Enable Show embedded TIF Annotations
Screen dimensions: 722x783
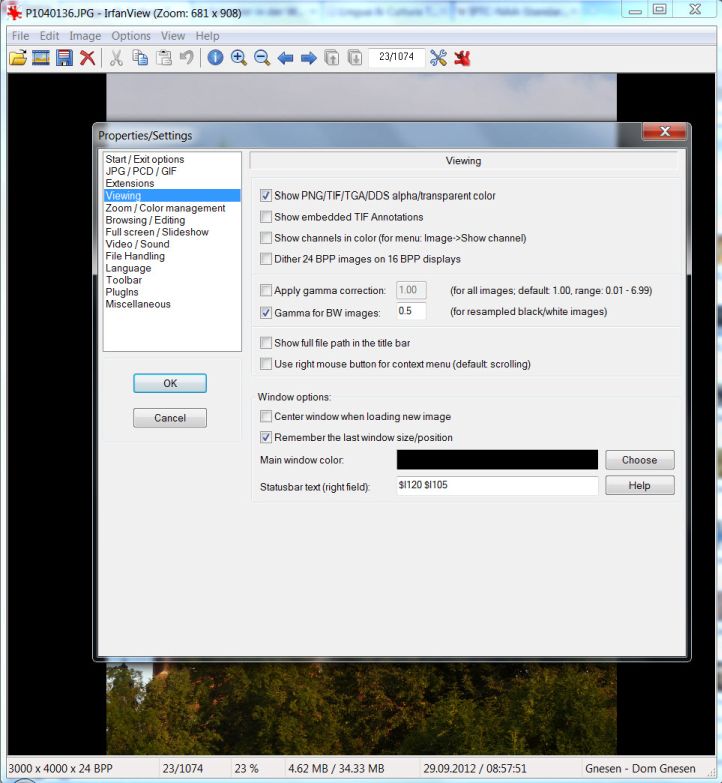[266, 217]
